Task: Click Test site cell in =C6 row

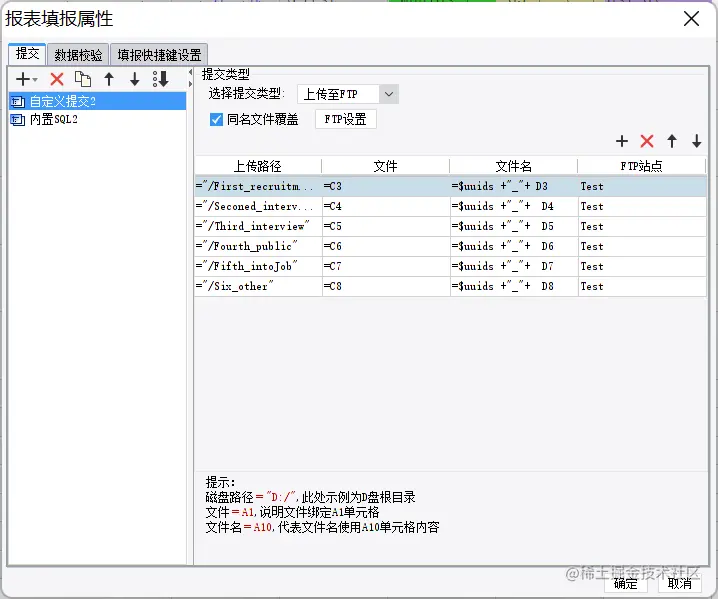Action: [x=642, y=246]
